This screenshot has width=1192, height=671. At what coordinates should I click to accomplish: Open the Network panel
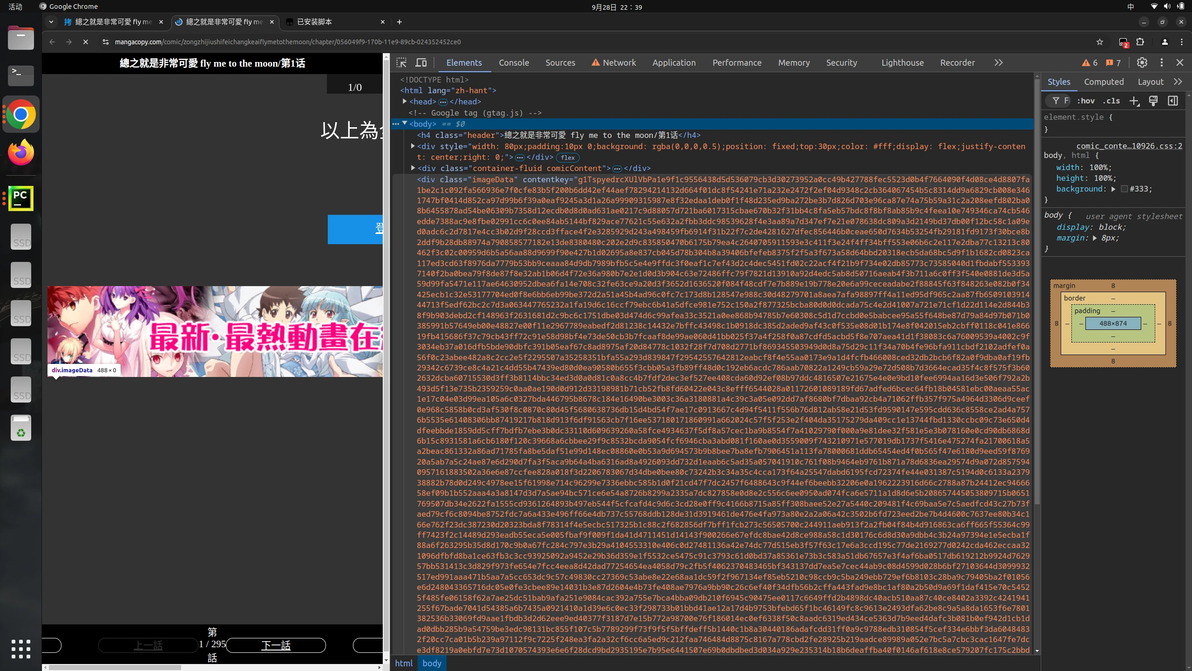coord(613,62)
